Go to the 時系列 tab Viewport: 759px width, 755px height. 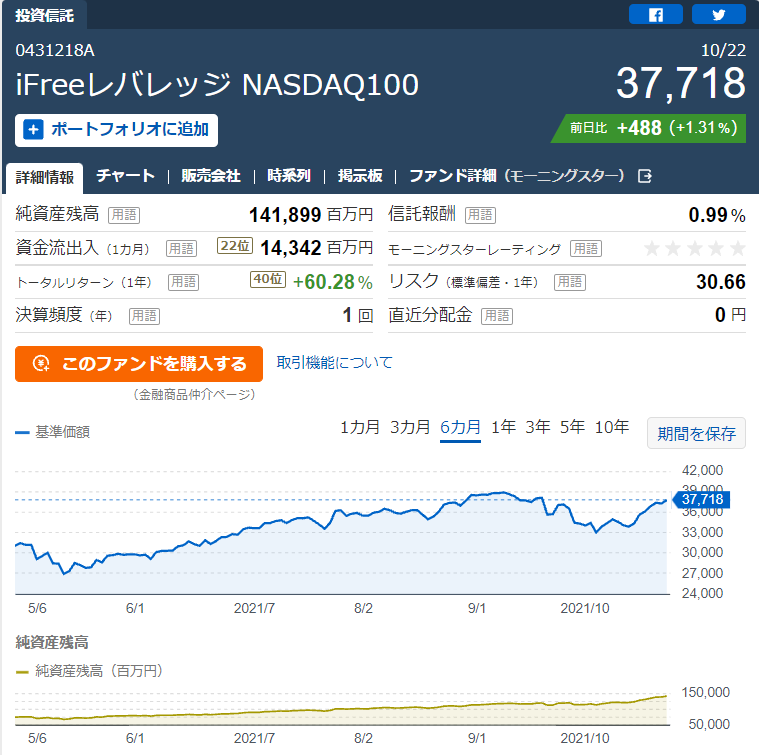[x=289, y=176]
